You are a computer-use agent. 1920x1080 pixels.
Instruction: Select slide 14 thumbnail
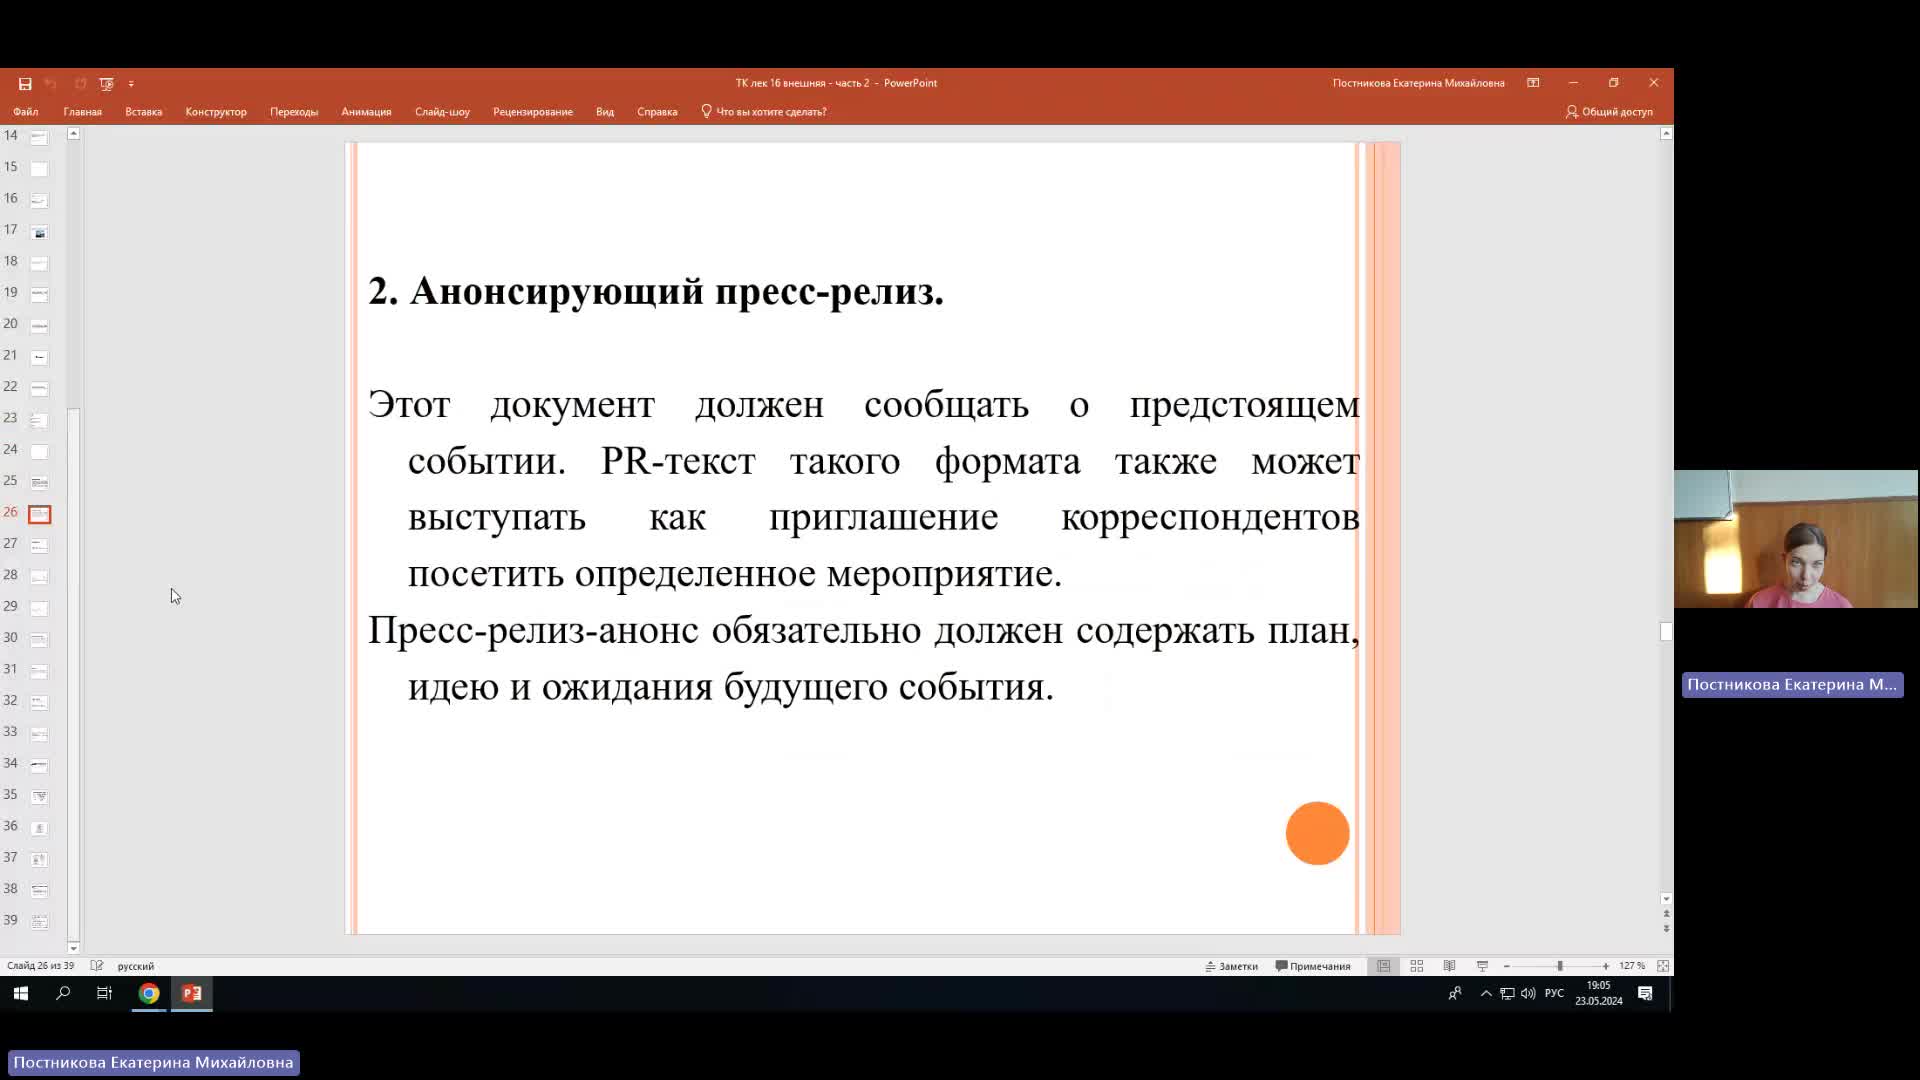coord(39,138)
